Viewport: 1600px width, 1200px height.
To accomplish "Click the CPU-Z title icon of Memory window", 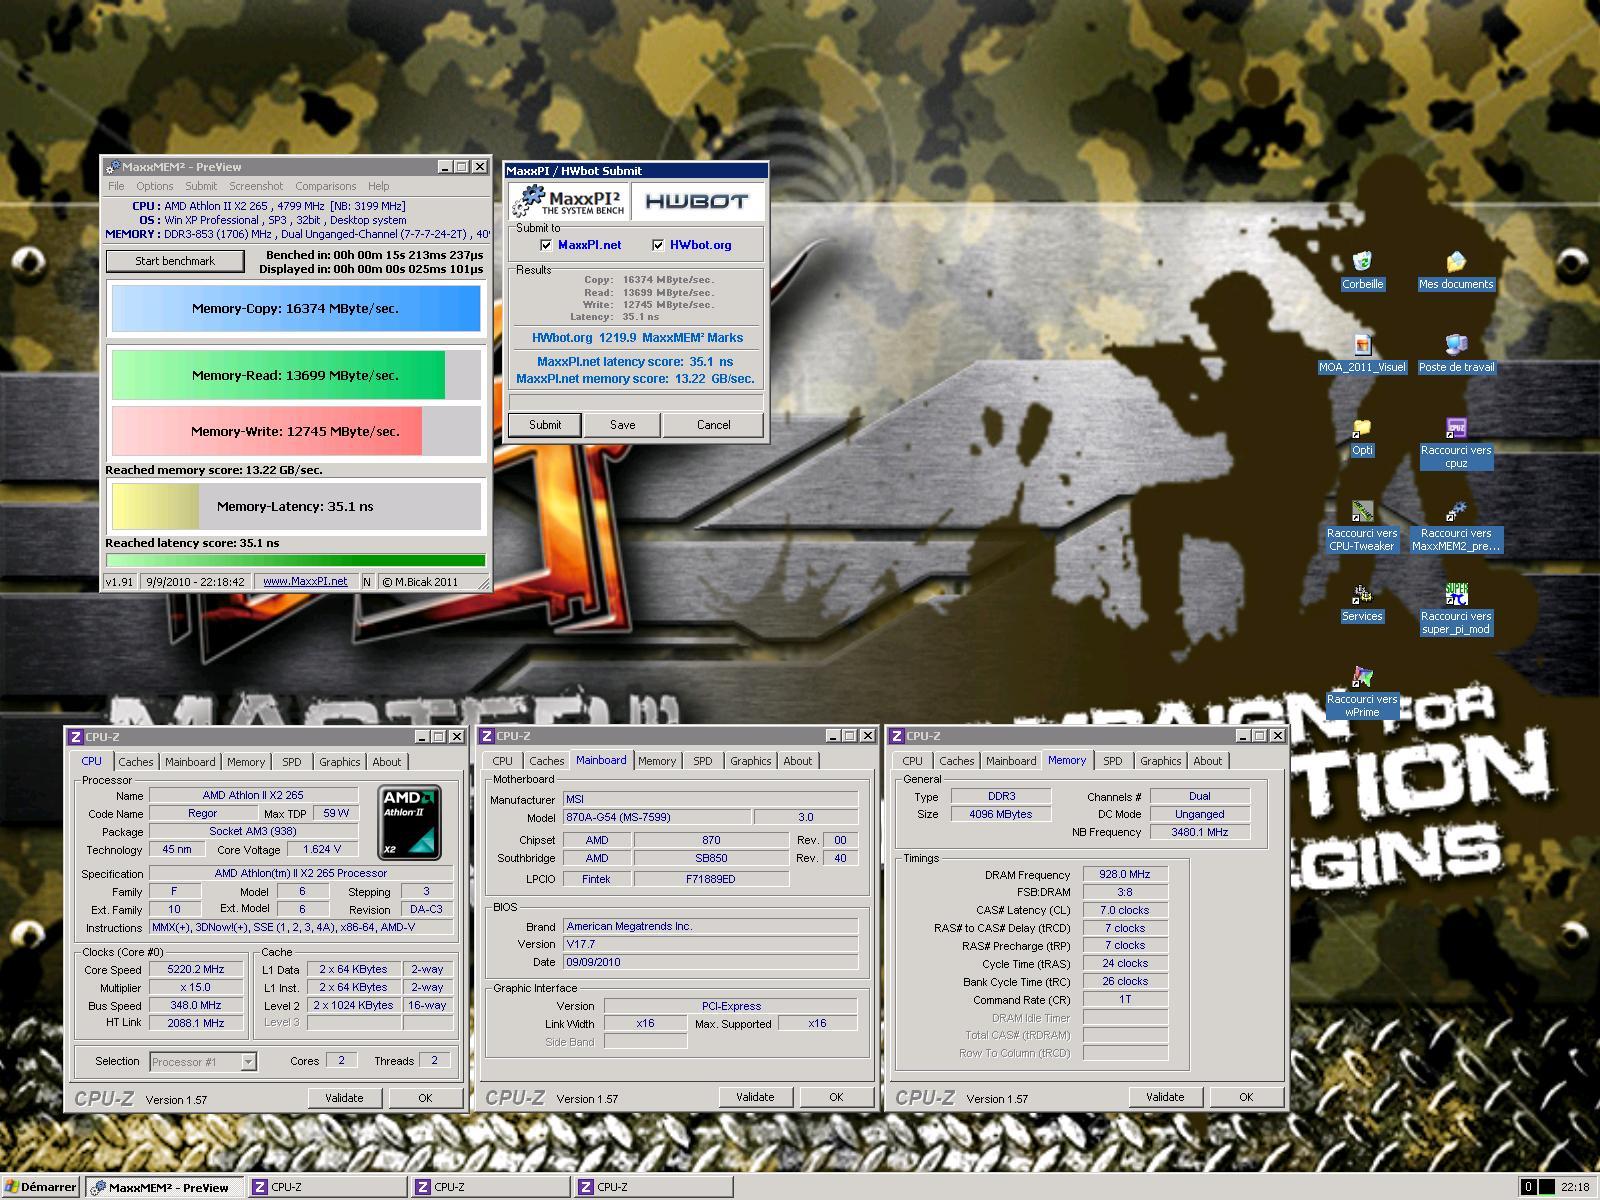I will click(x=897, y=736).
